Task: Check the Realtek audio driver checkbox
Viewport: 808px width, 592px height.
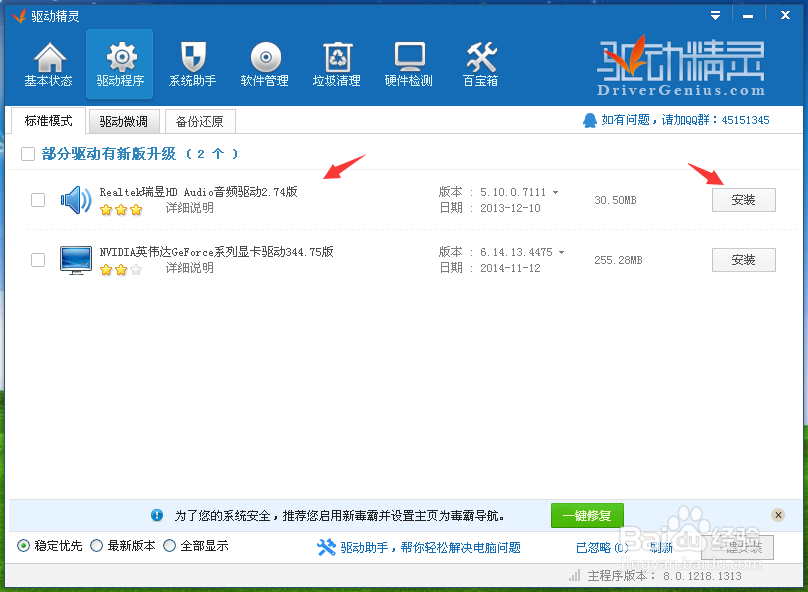Action: (38, 200)
